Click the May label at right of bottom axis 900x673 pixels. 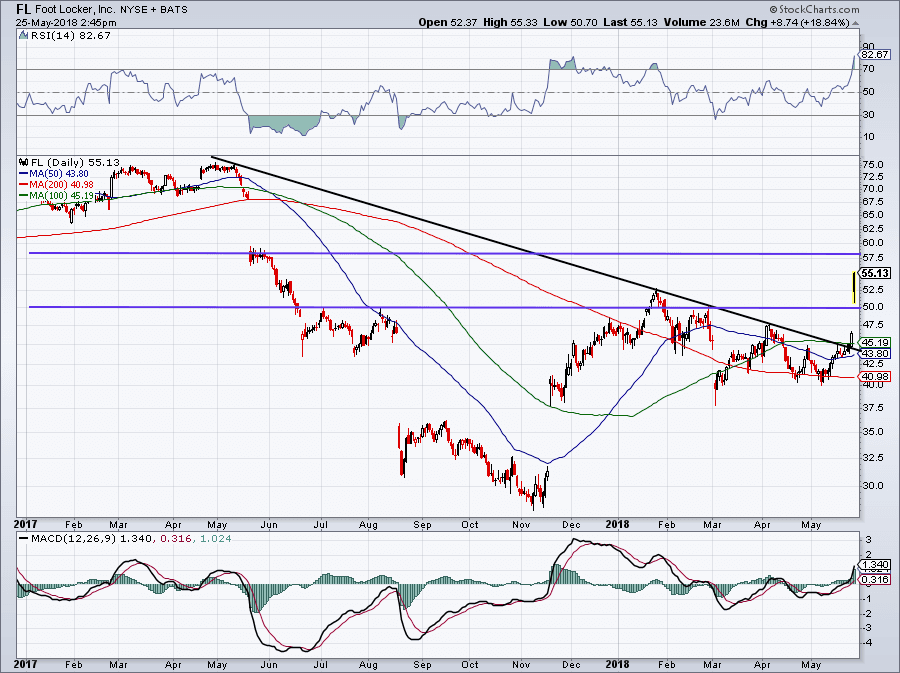click(x=810, y=665)
